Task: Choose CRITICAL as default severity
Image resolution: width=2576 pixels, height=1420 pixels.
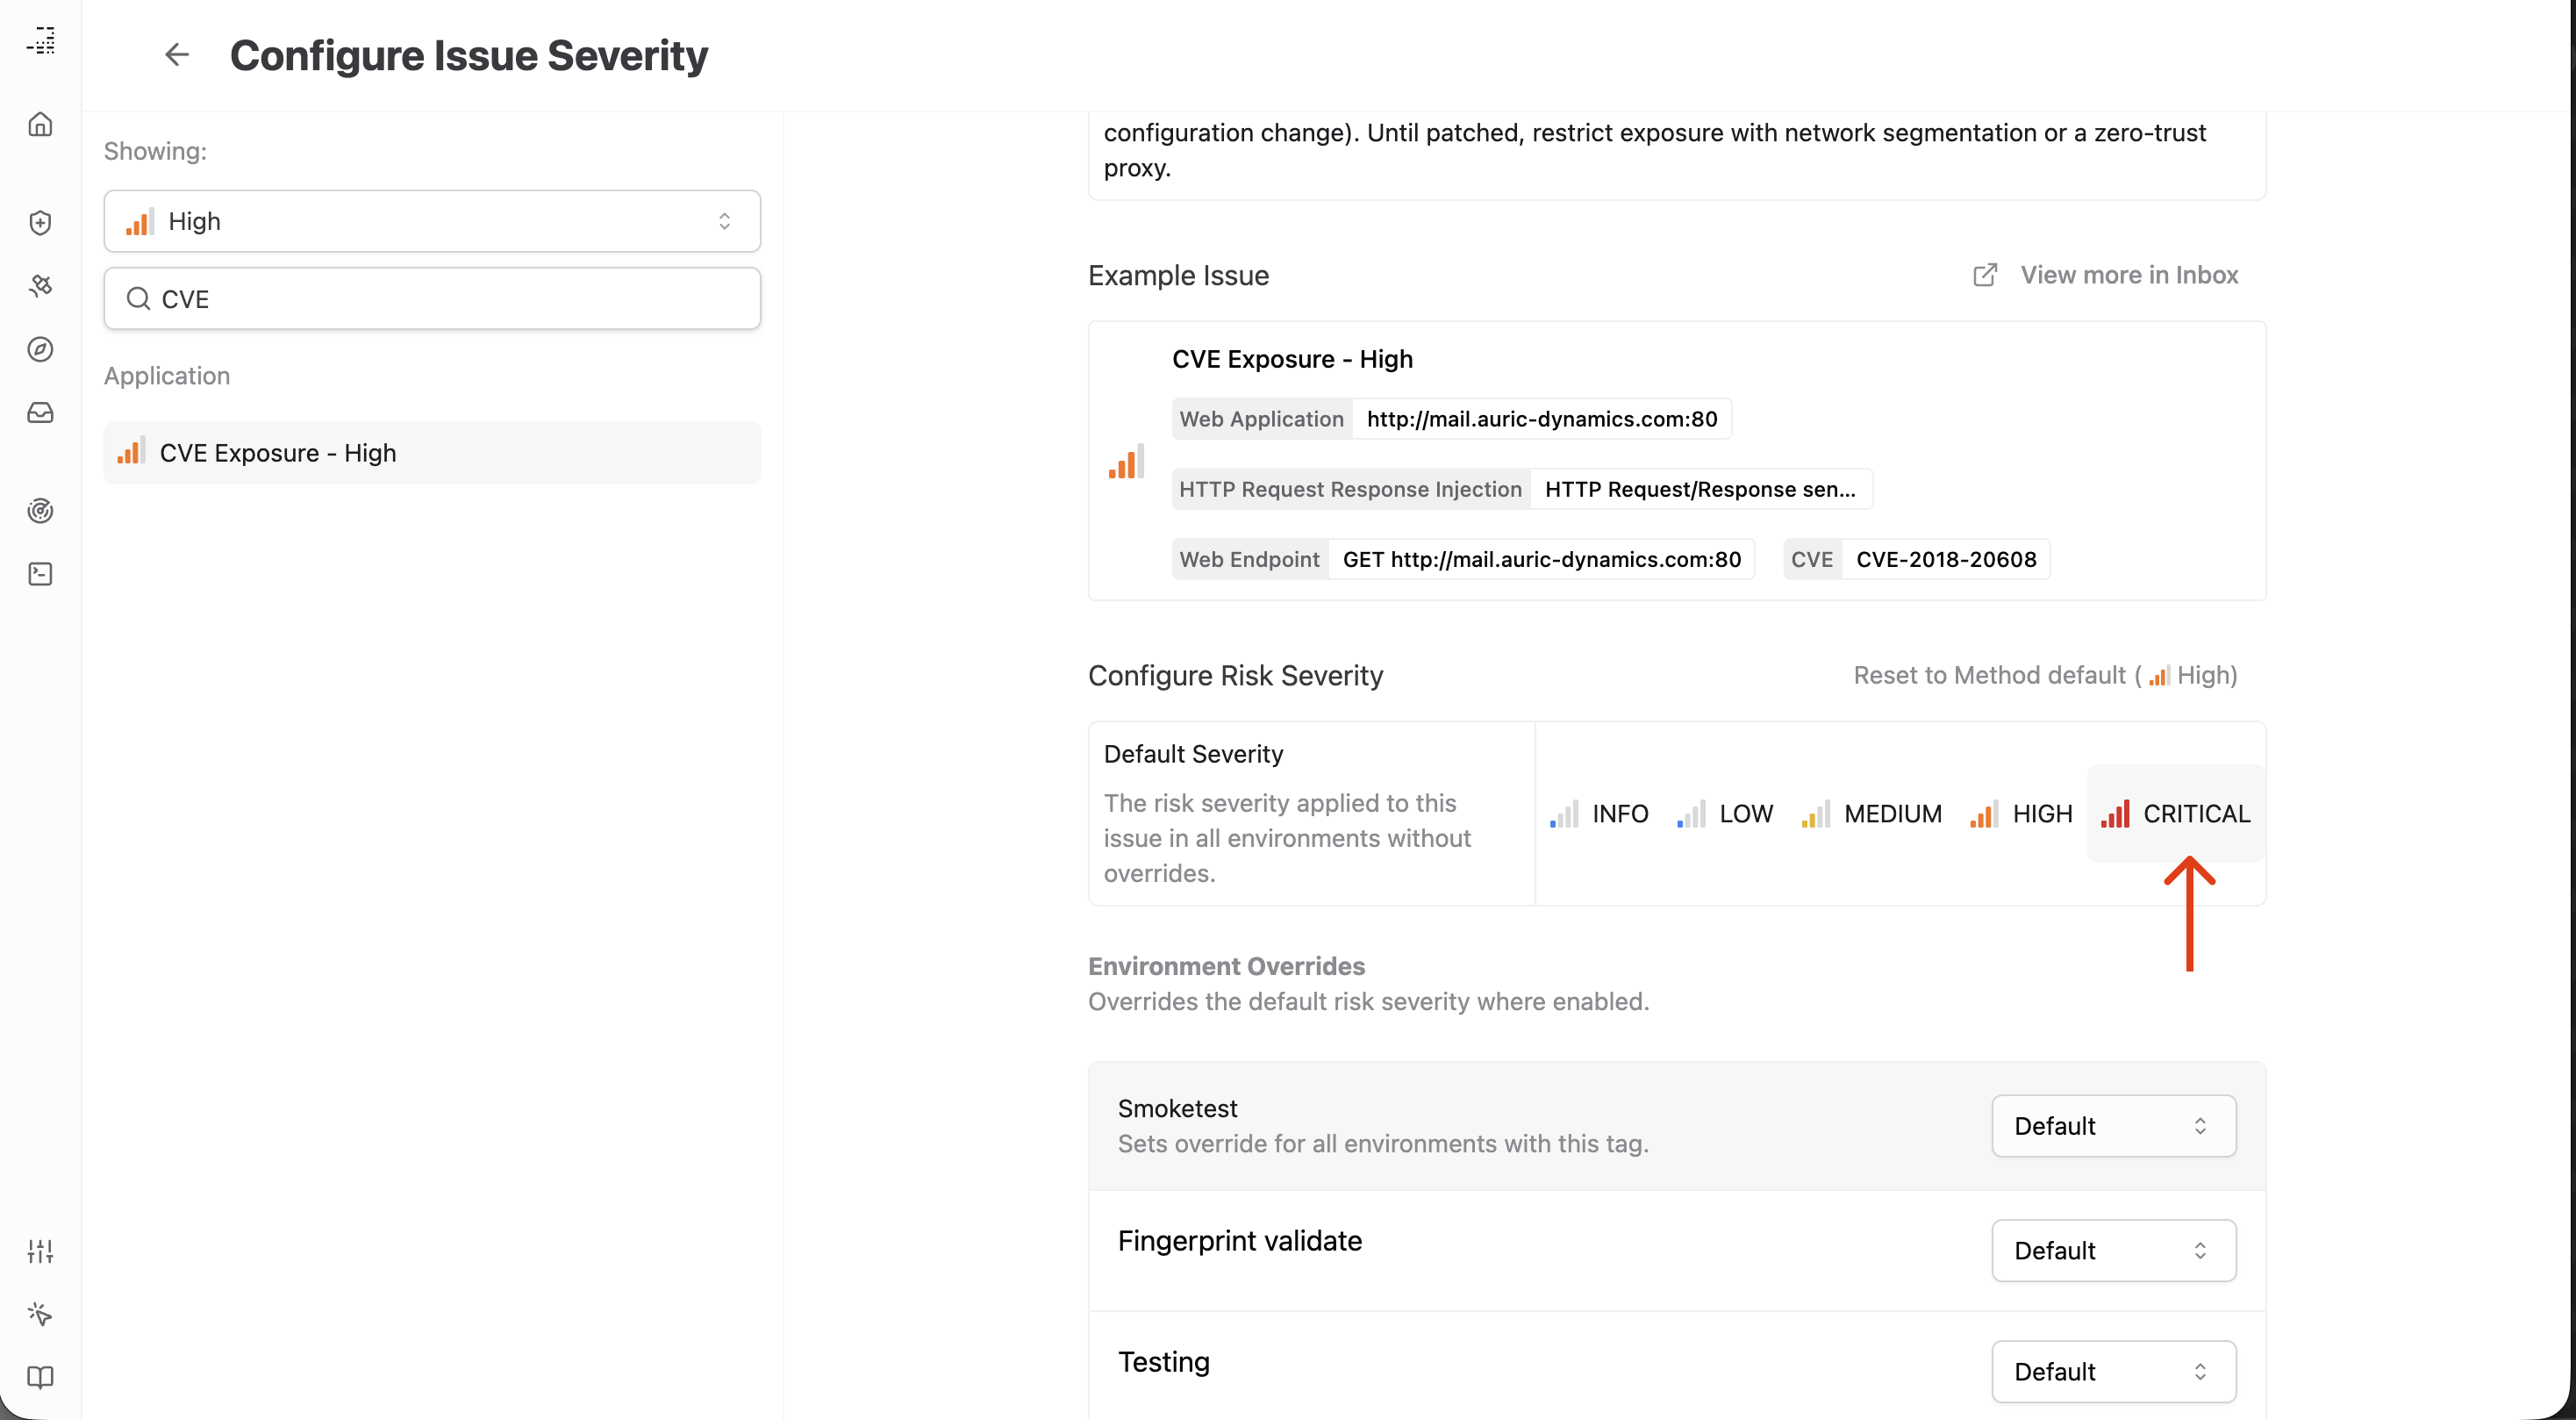Action: [2175, 814]
